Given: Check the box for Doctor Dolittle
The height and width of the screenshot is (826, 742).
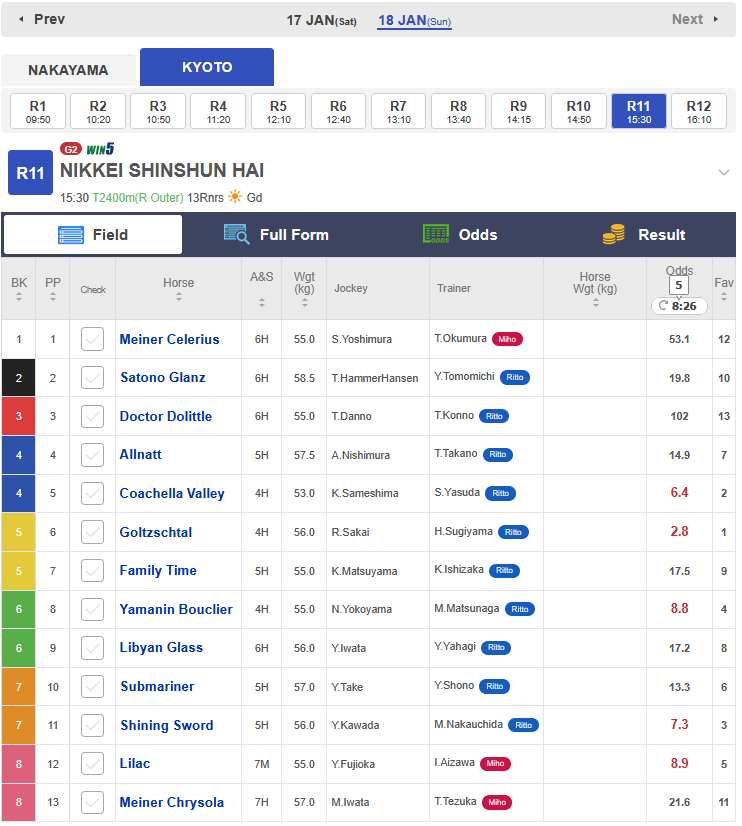Looking at the screenshot, I should pos(92,416).
